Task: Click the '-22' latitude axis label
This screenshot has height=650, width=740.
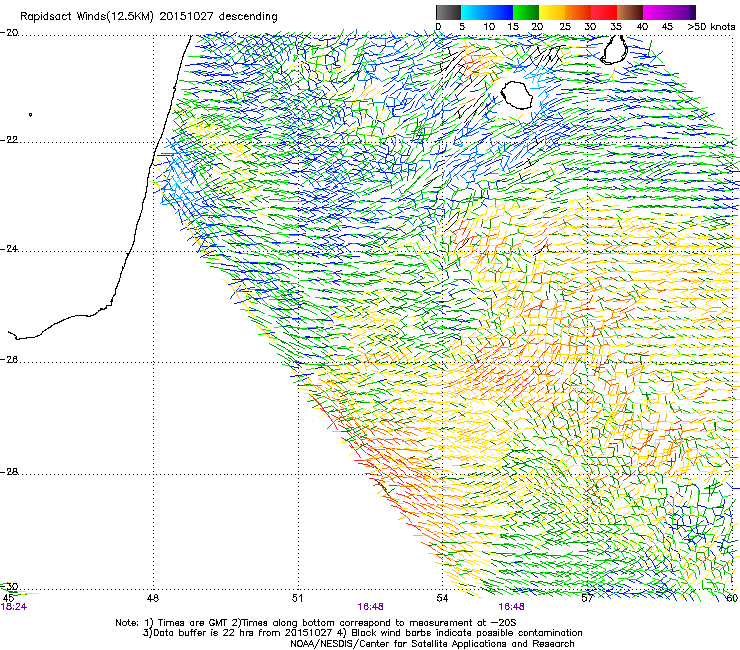Action: click(9, 140)
